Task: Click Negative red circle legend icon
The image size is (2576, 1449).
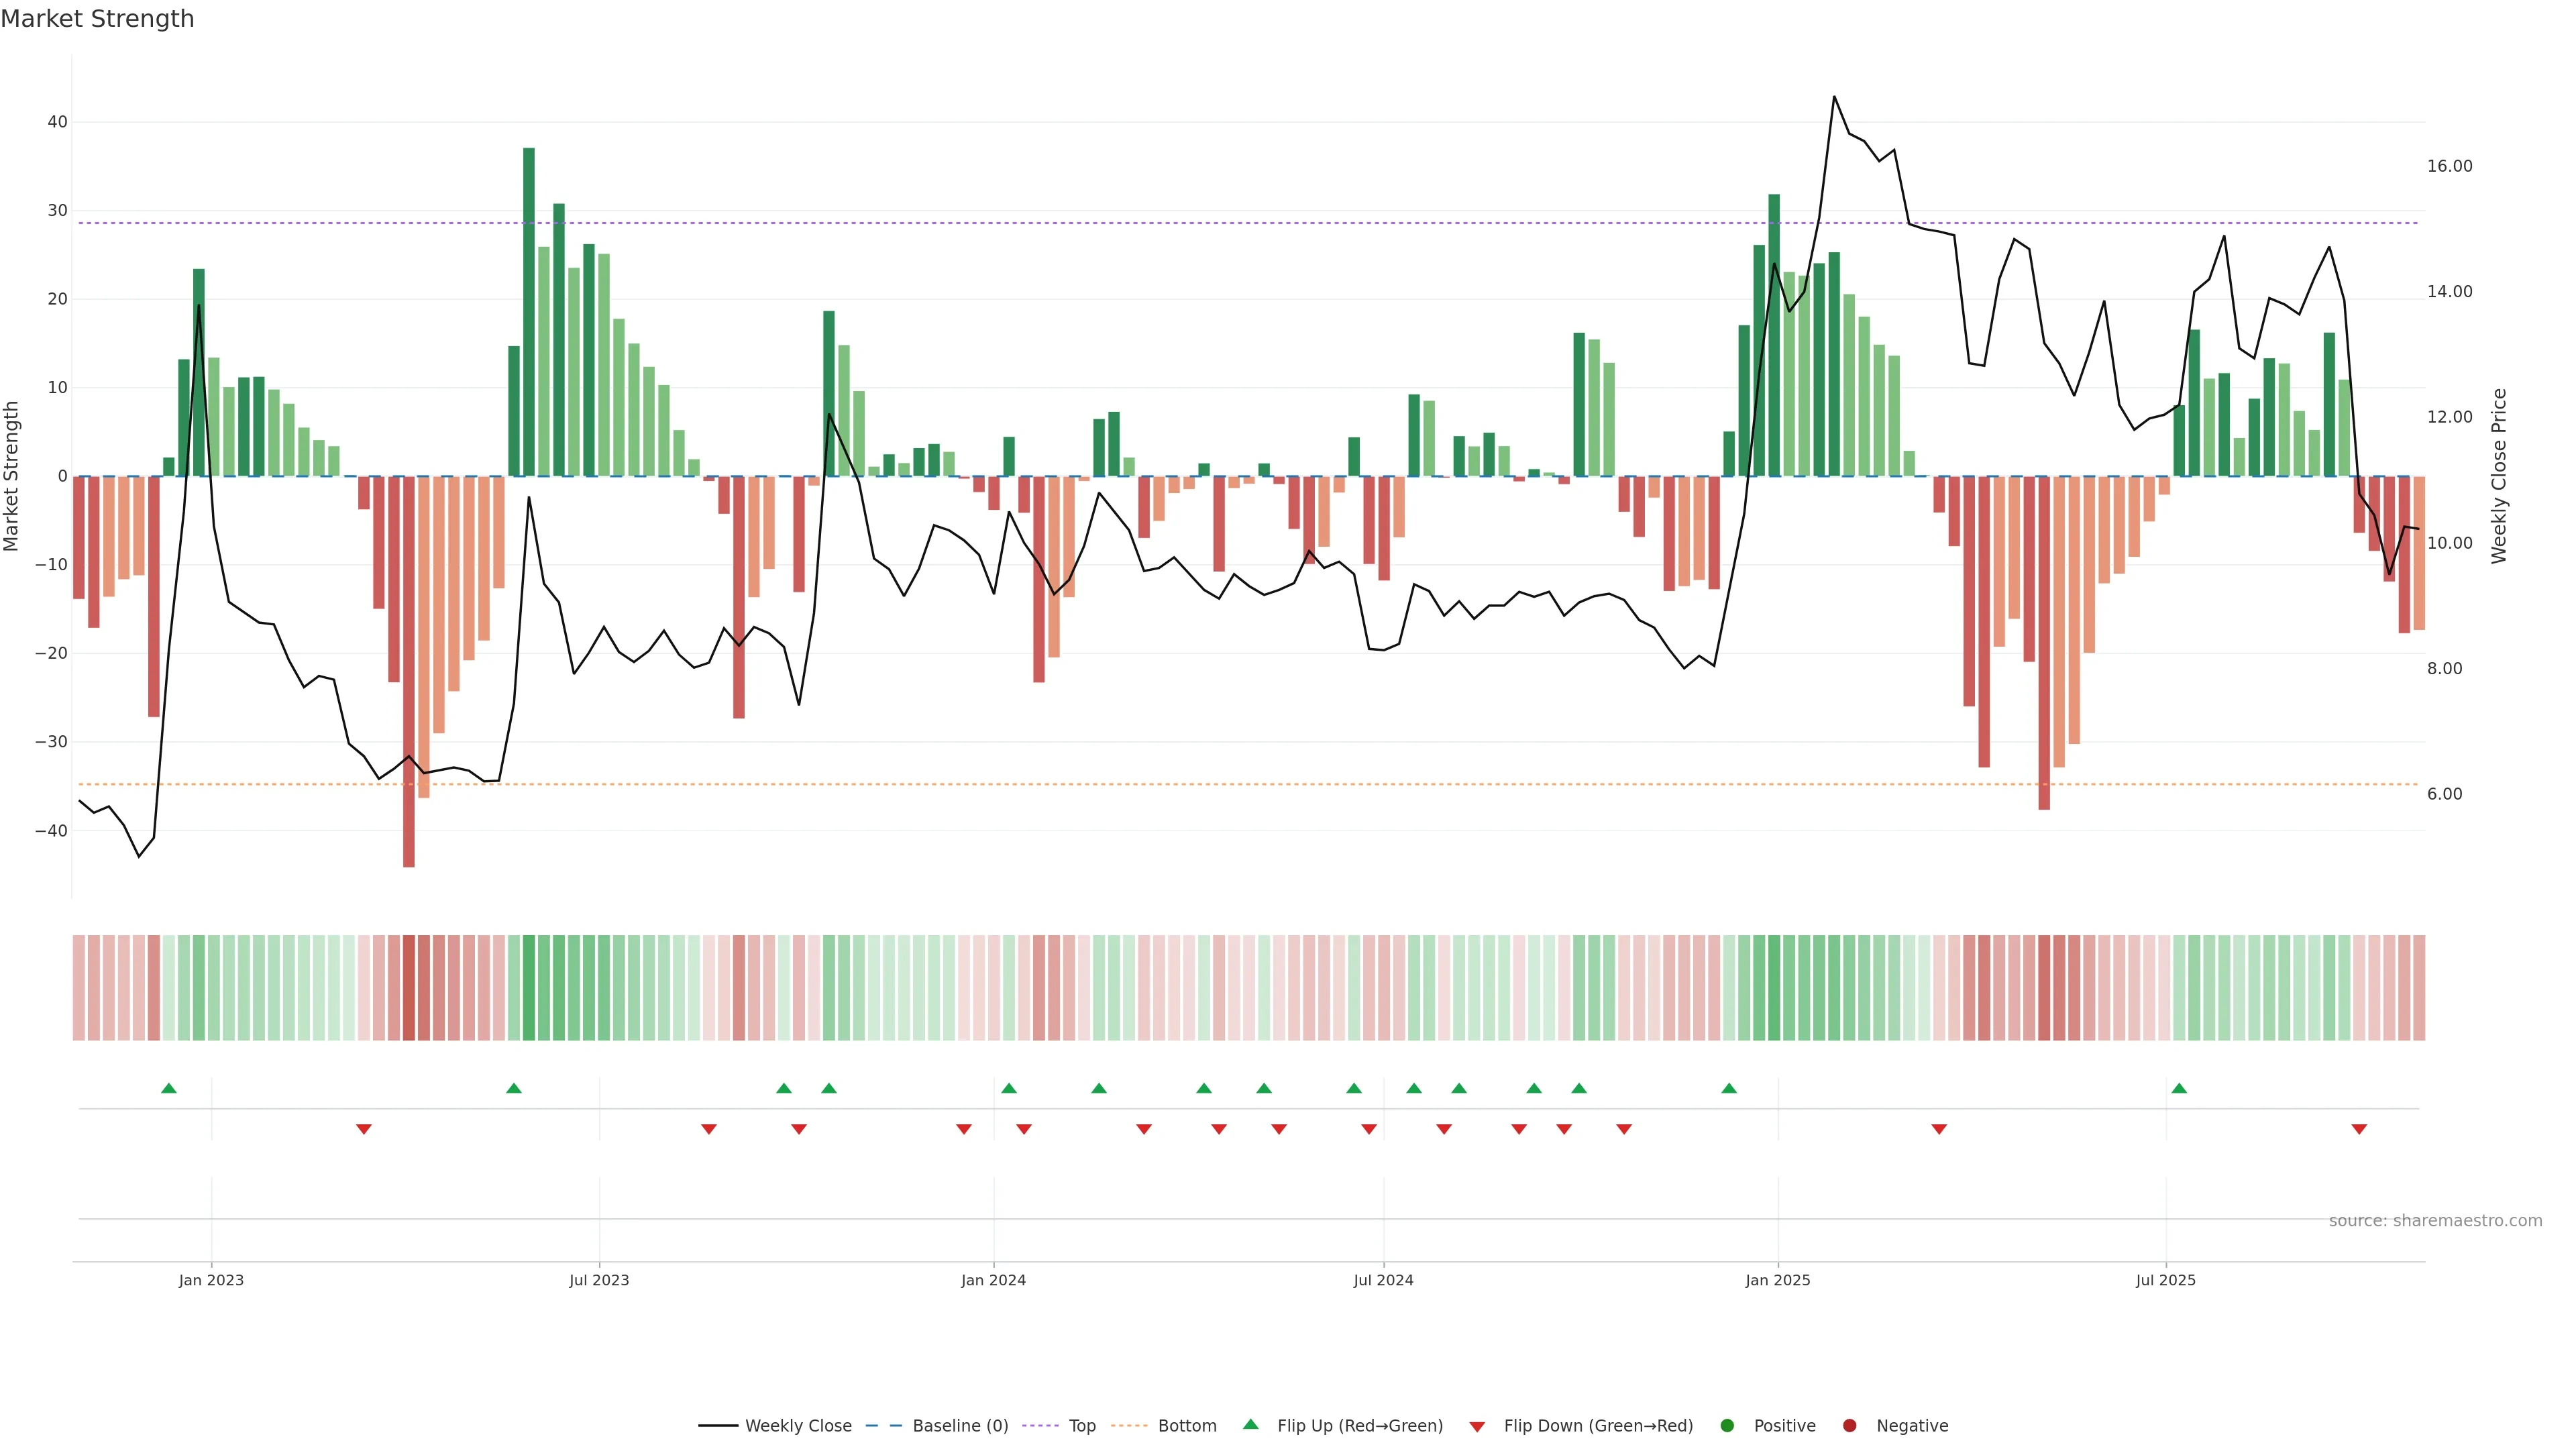Action: click(x=1849, y=1425)
